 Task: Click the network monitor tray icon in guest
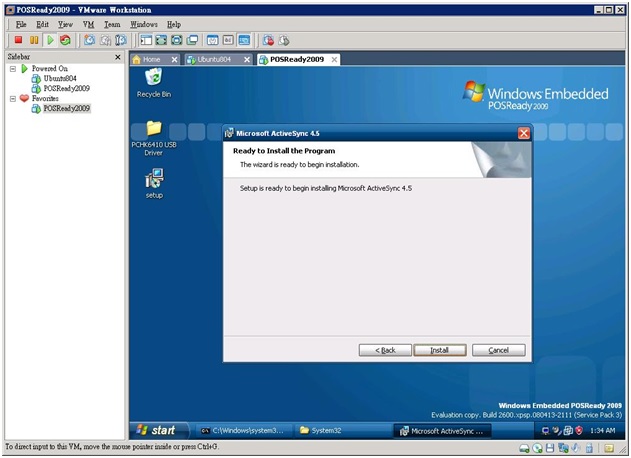[545, 431]
